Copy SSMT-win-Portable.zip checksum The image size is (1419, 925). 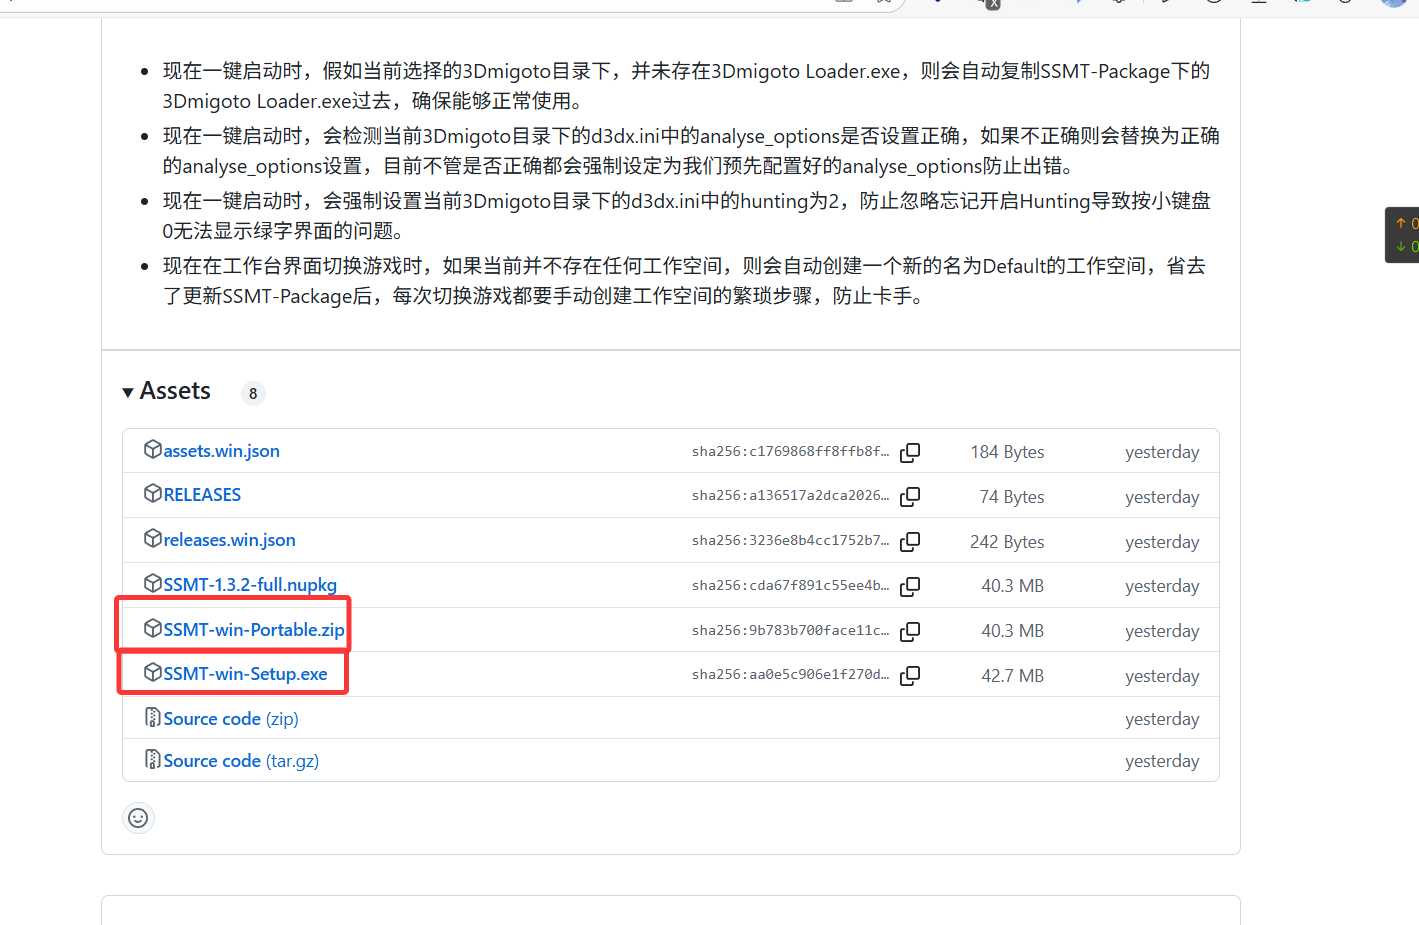910,631
